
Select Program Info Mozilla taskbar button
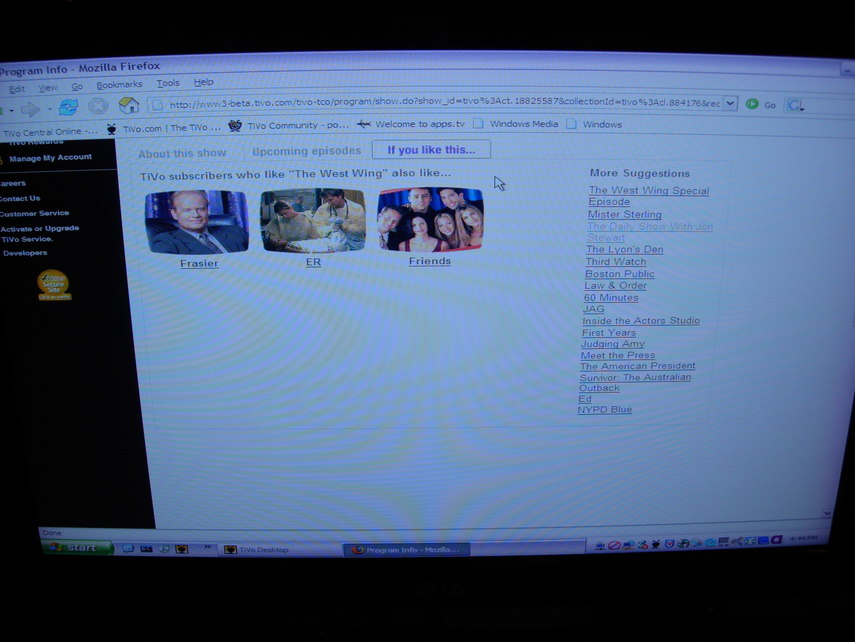pyautogui.click(x=407, y=550)
